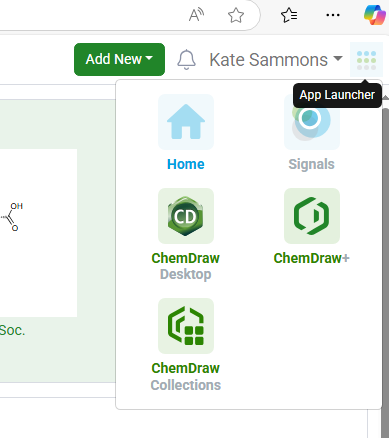This screenshot has height=438, width=389.
Task: Open the browser favorites list icon
Action: click(289, 15)
